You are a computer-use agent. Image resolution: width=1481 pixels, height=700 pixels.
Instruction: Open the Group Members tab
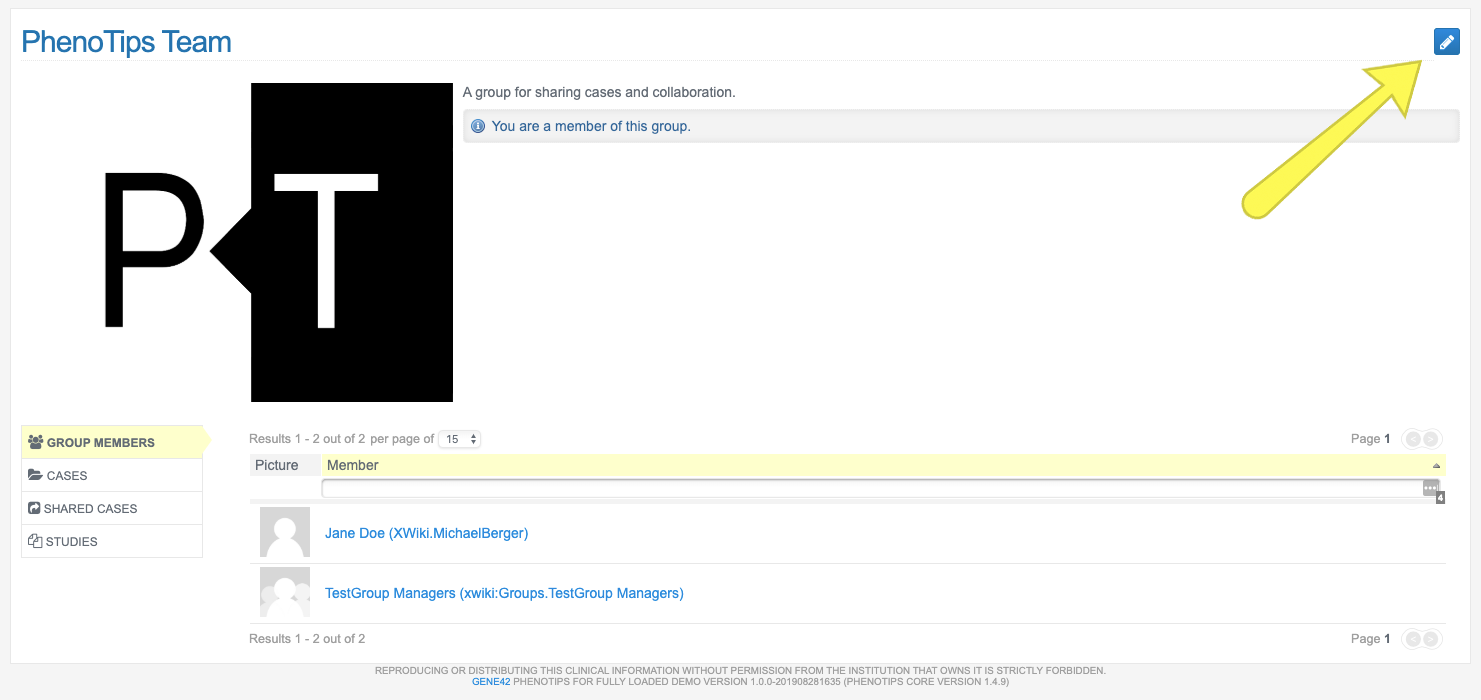click(112, 442)
